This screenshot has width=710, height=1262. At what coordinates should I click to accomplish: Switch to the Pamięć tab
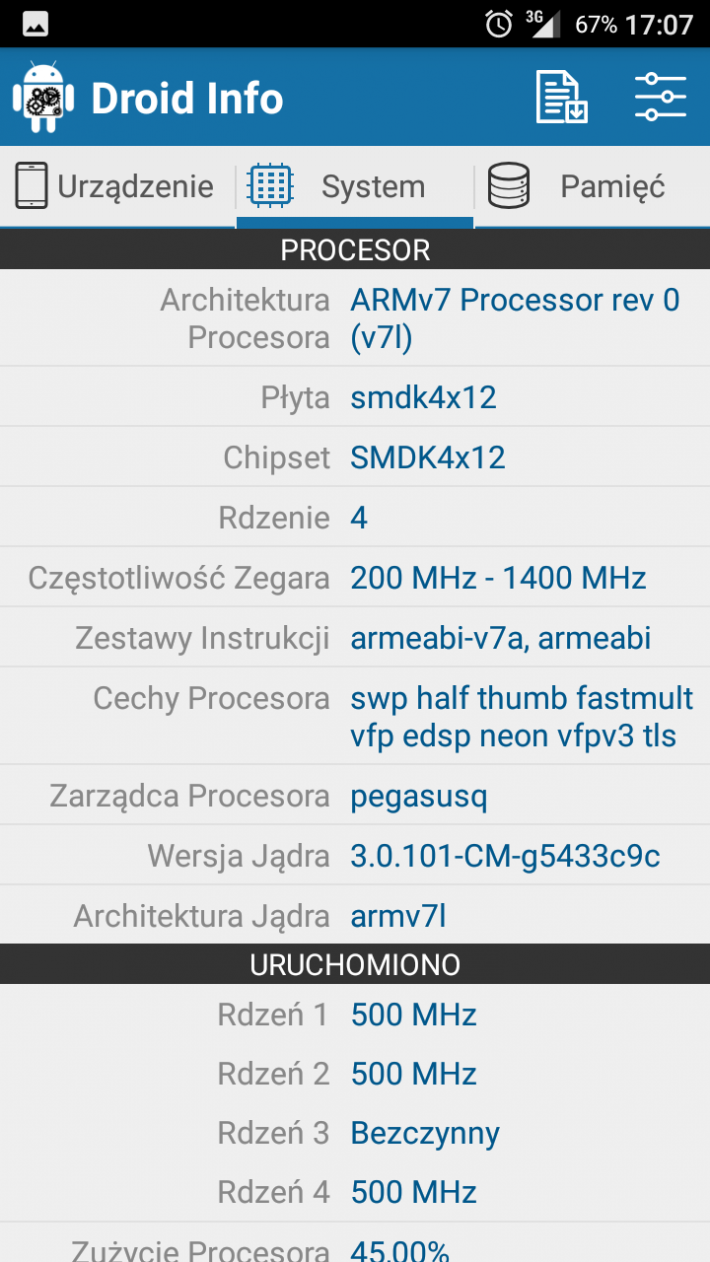(592, 187)
